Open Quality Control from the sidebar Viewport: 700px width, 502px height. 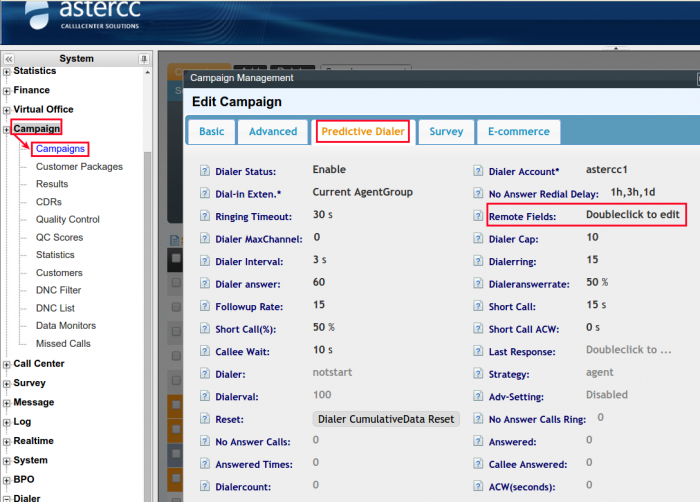pyautogui.click(x=67, y=219)
